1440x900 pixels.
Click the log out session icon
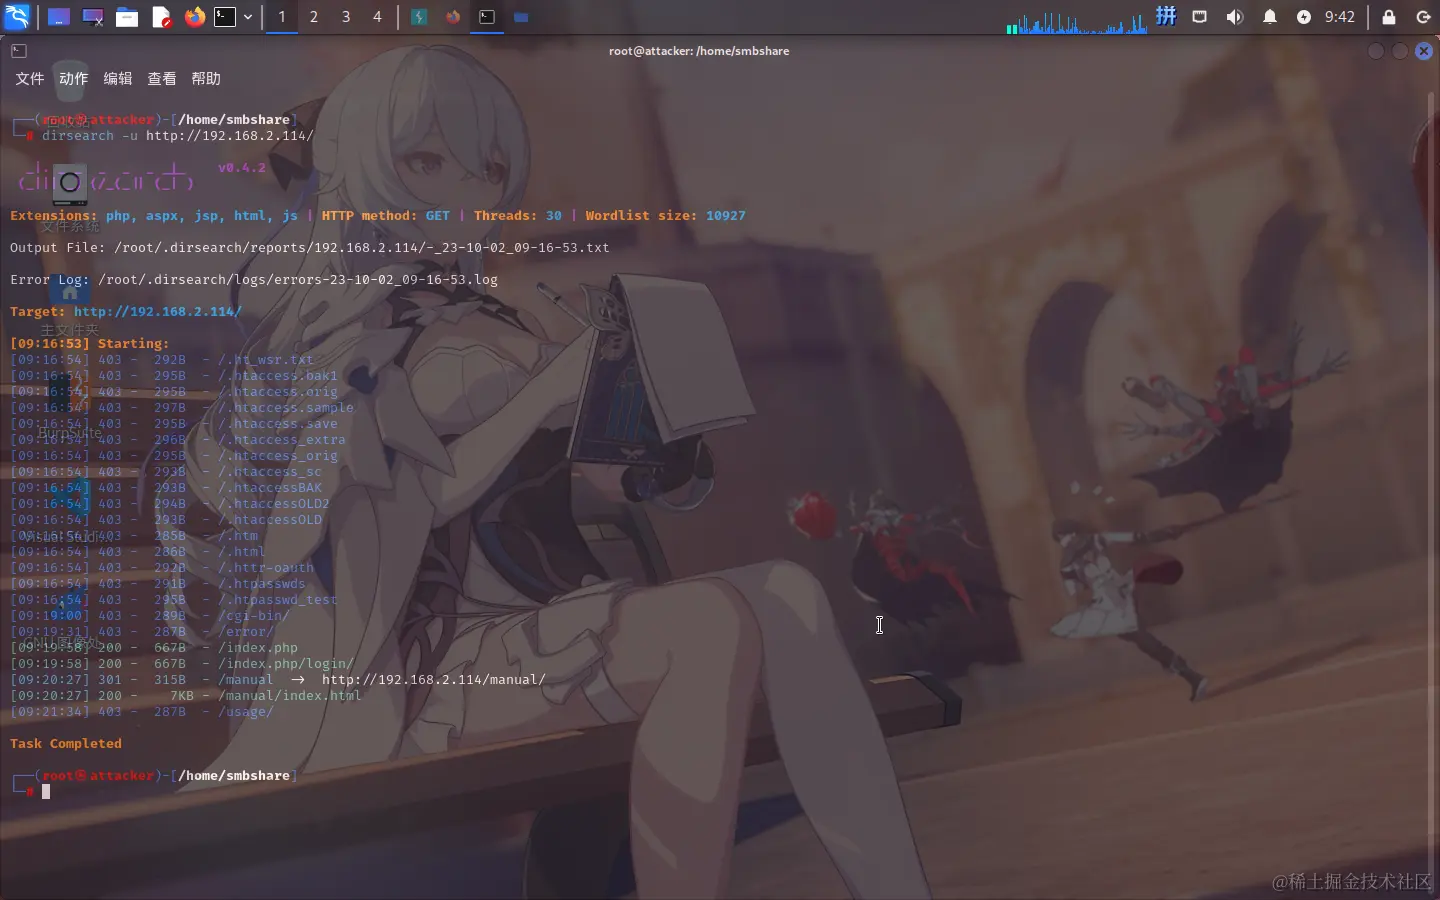(x=1423, y=17)
